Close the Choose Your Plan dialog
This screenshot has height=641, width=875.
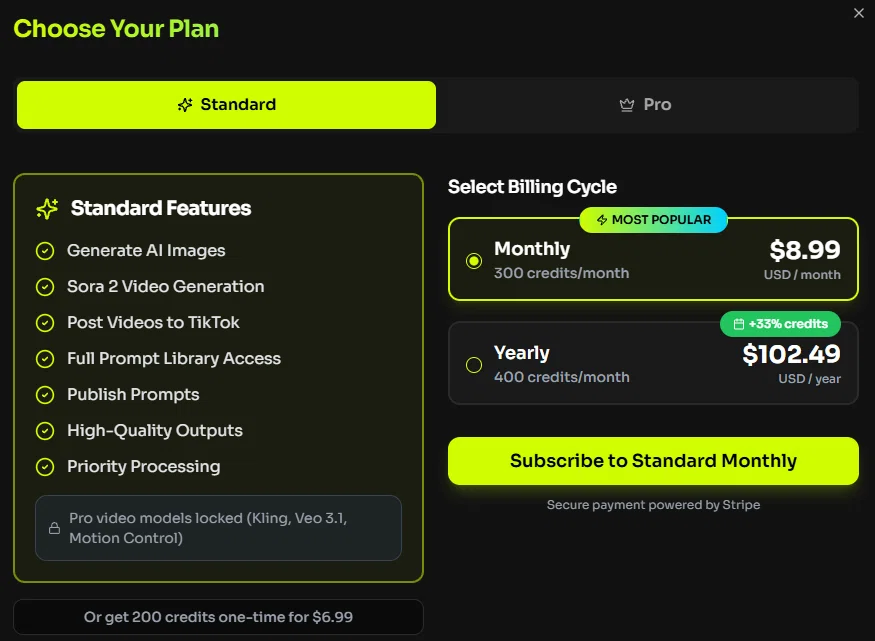tap(859, 13)
